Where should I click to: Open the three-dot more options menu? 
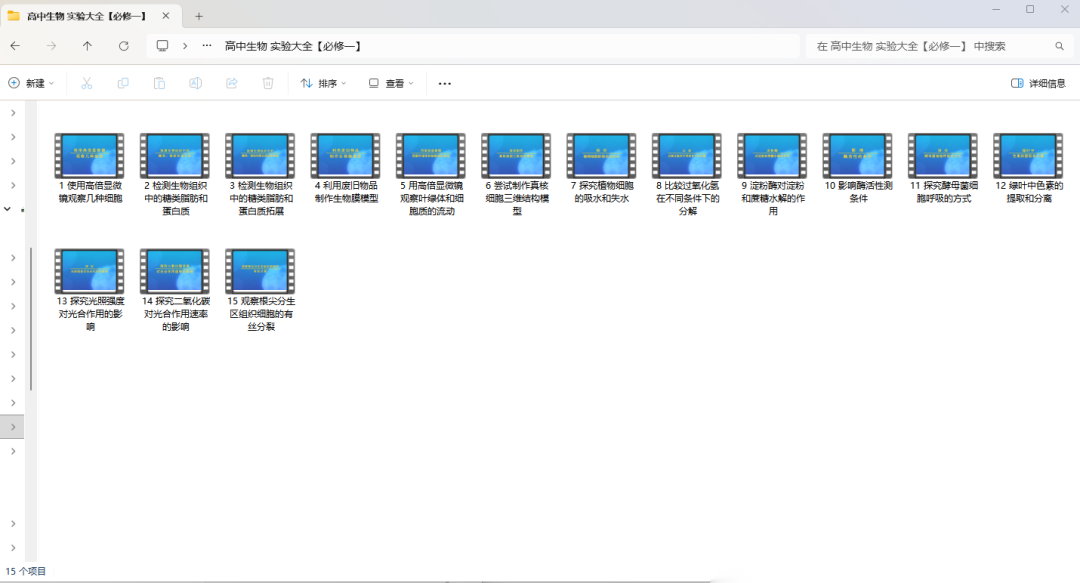(x=445, y=83)
